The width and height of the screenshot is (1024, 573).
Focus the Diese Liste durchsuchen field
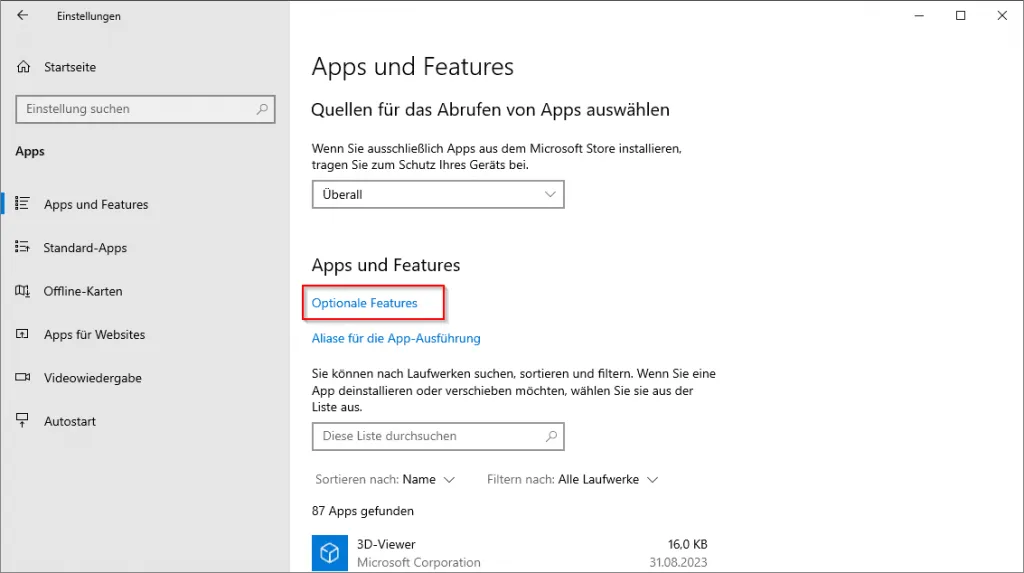pyautogui.click(x=430, y=436)
